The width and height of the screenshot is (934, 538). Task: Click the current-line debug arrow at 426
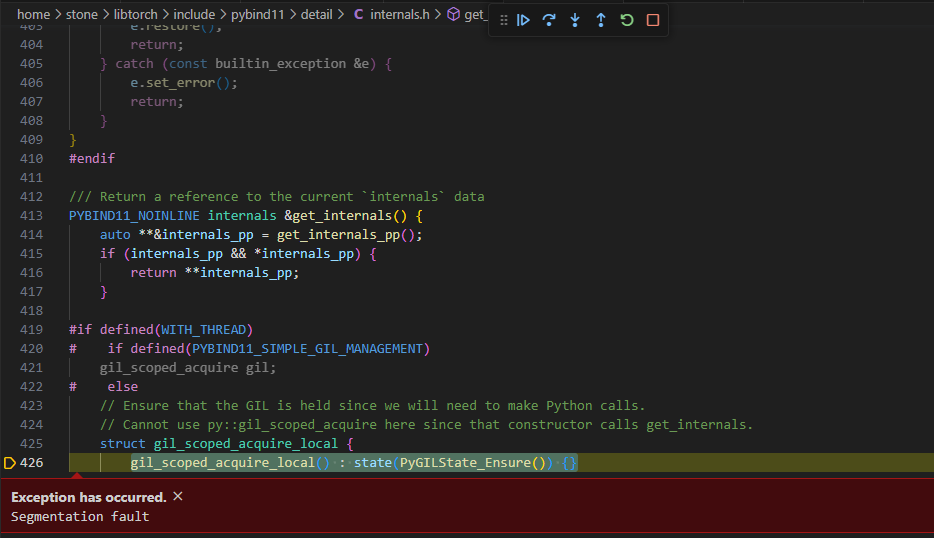tap(10, 463)
